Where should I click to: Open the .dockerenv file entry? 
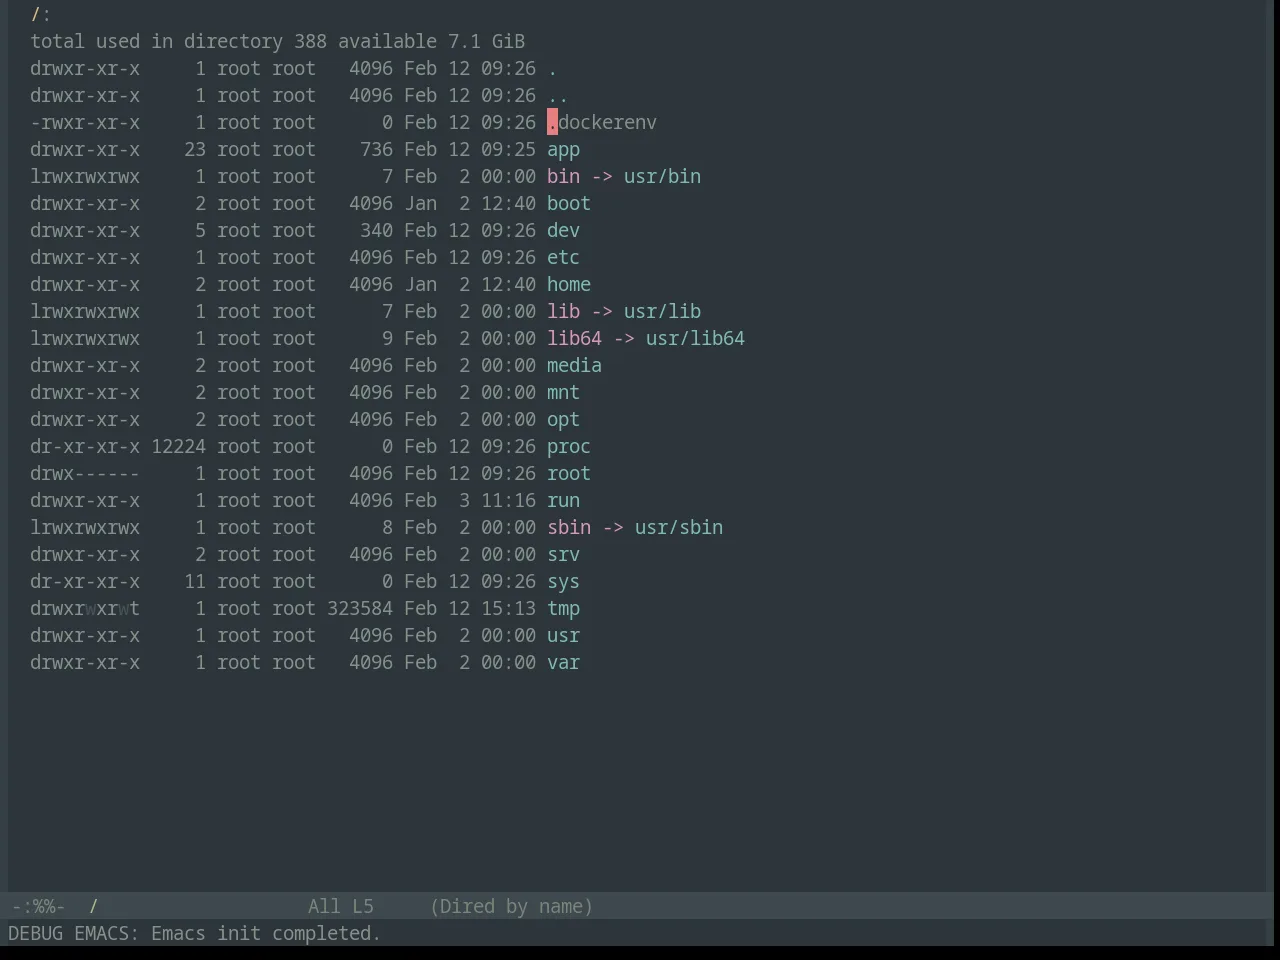pos(602,123)
